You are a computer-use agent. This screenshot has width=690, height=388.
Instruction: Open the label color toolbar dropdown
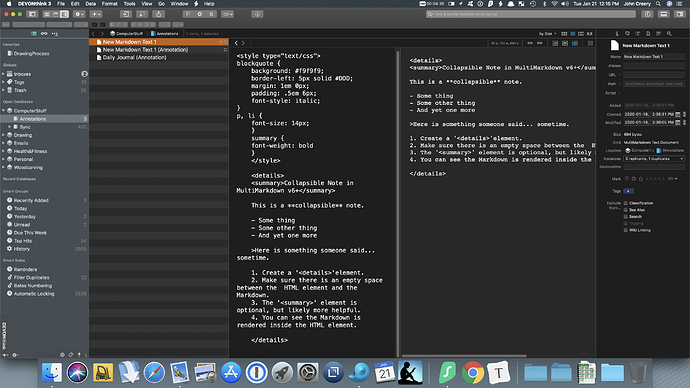click(228, 14)
